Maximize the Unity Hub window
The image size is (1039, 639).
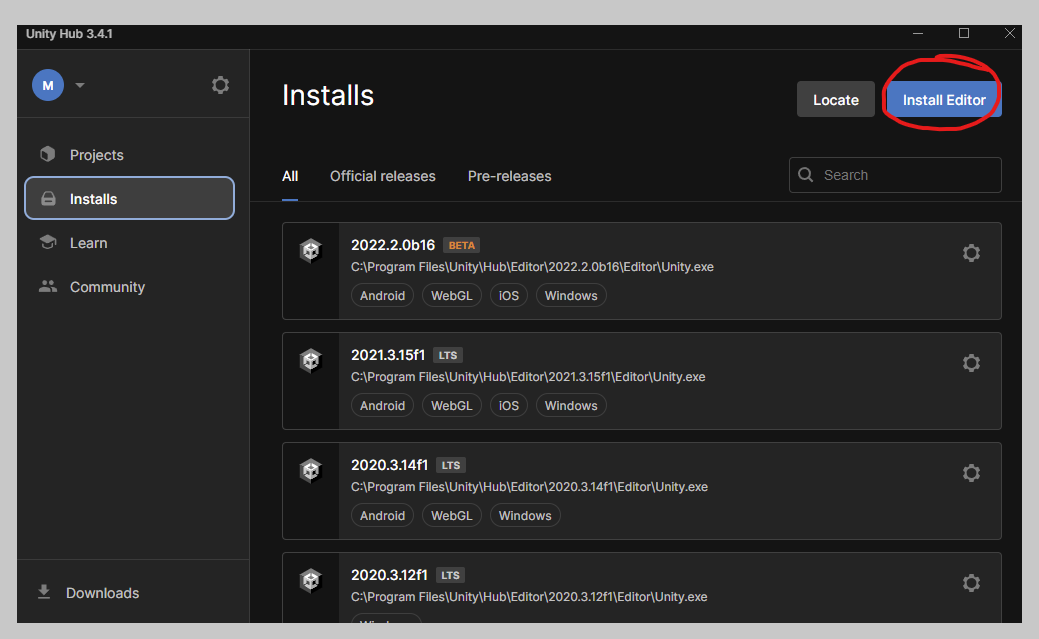pyautogui.click(x=964, y=33)
